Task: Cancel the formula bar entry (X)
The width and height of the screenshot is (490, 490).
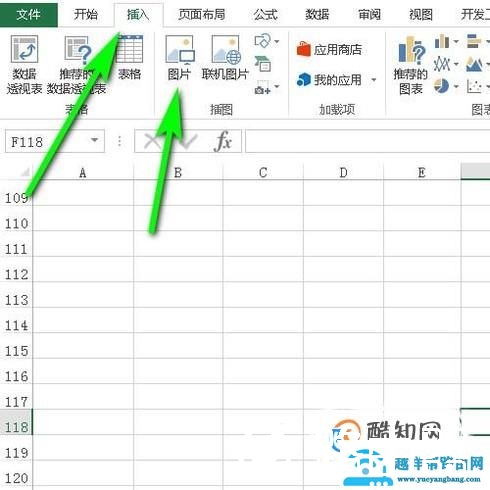Action: tap(152, 141)
